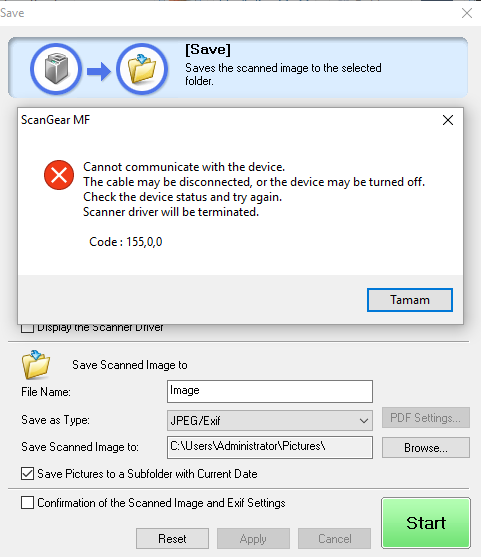481x557 pixels.
Task: Toggle Display the Scanner Driver checkbox
Action: 27,328
